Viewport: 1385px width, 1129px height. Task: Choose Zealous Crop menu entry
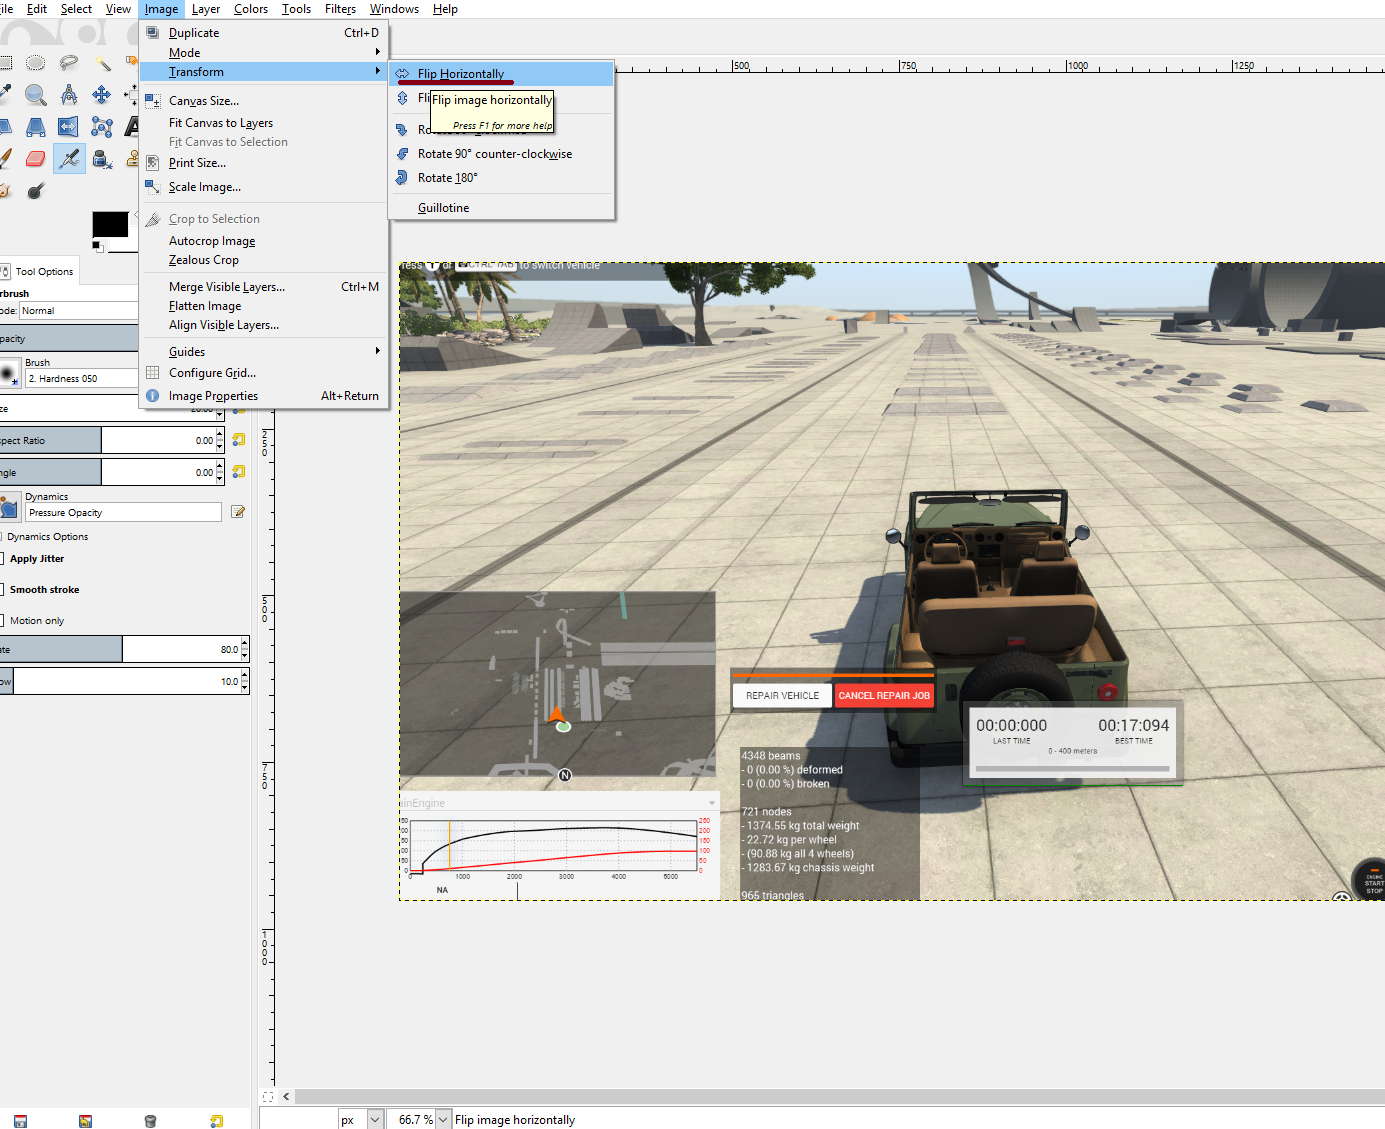tap(264, 260)
